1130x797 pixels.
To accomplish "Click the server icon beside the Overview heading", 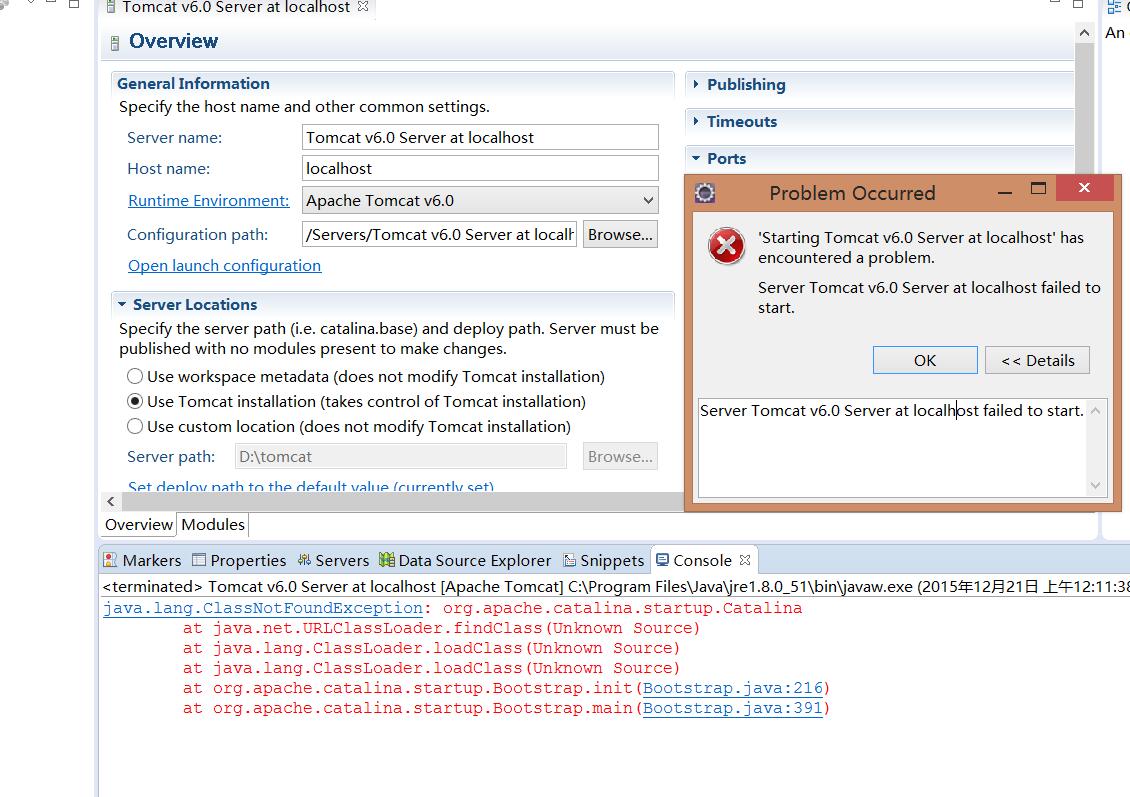I will point(115,43).
